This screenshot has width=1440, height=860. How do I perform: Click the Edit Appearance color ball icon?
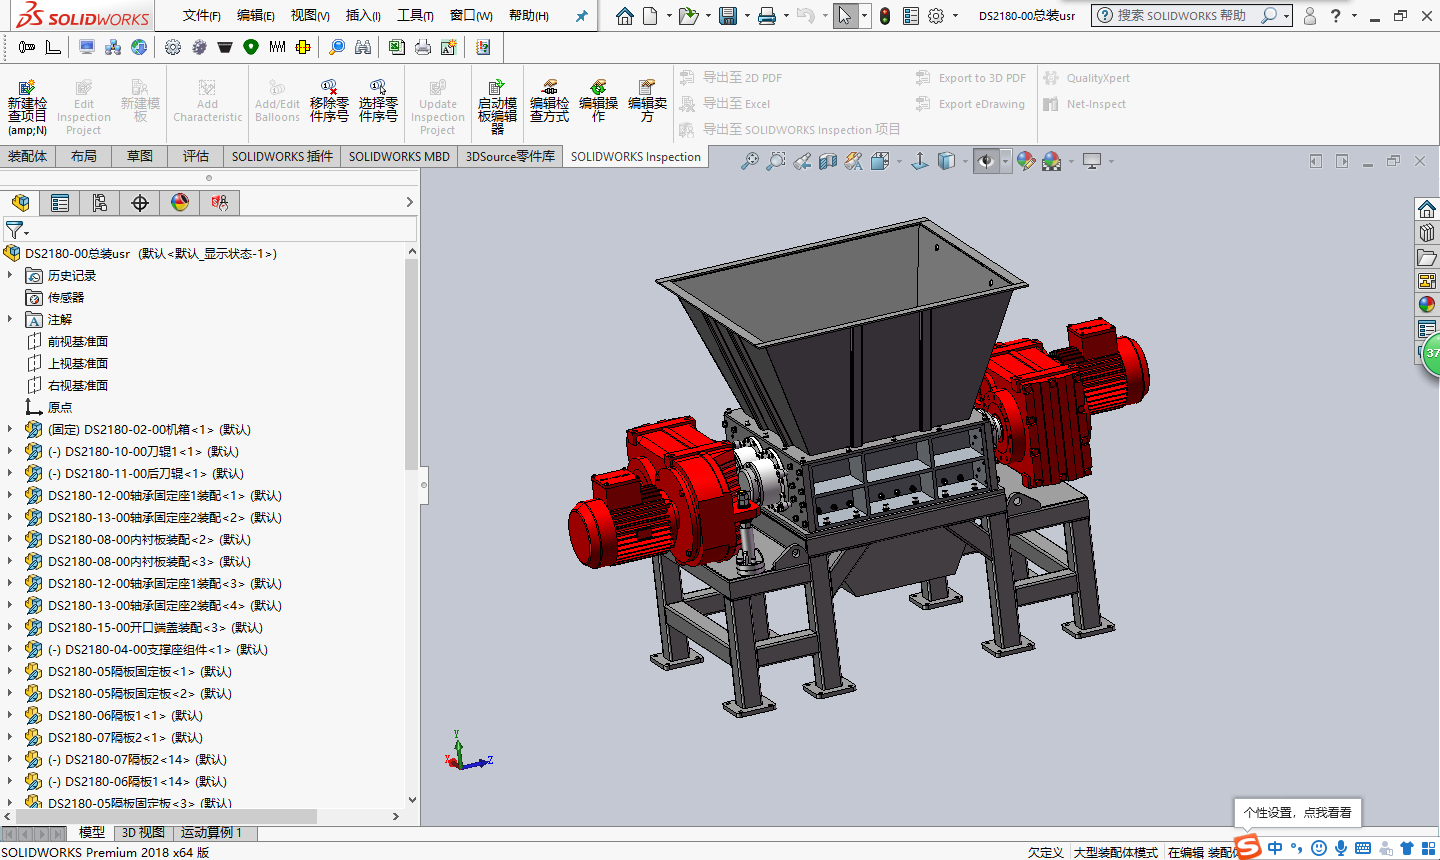[1025, 161]
